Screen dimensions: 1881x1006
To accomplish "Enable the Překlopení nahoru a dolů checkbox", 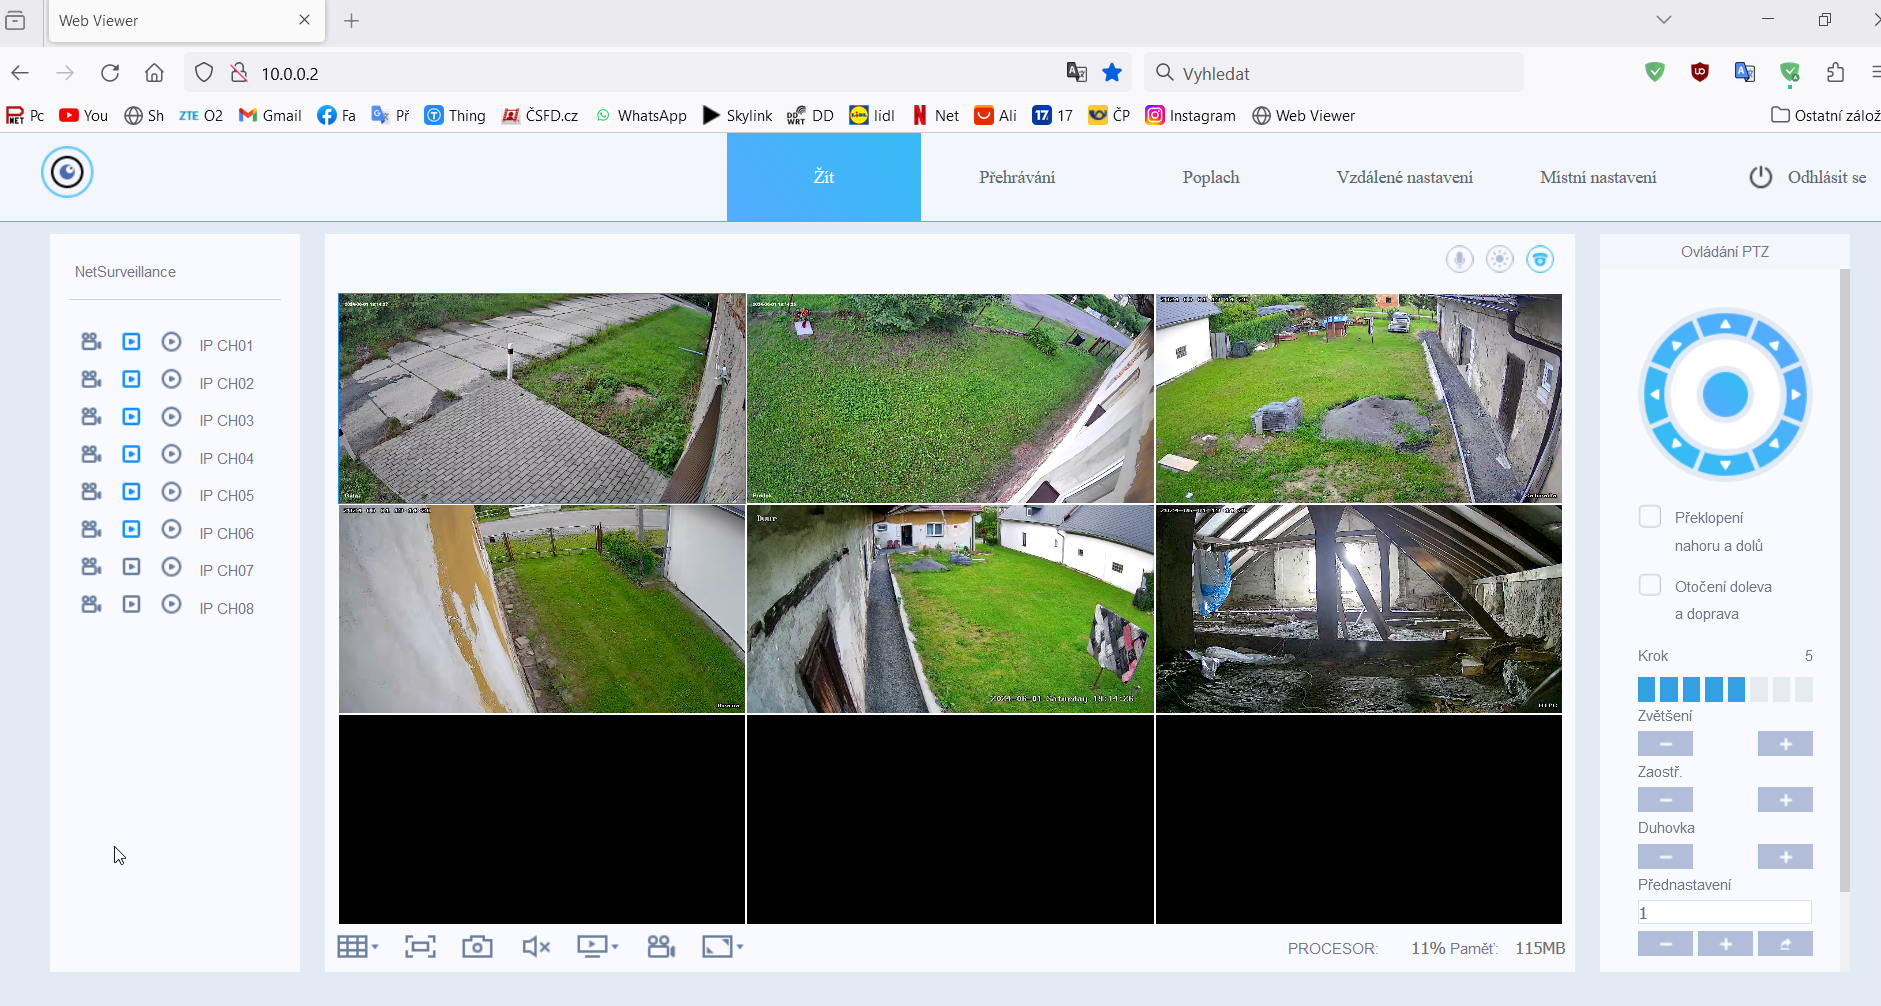I will tap(1649, 517).
